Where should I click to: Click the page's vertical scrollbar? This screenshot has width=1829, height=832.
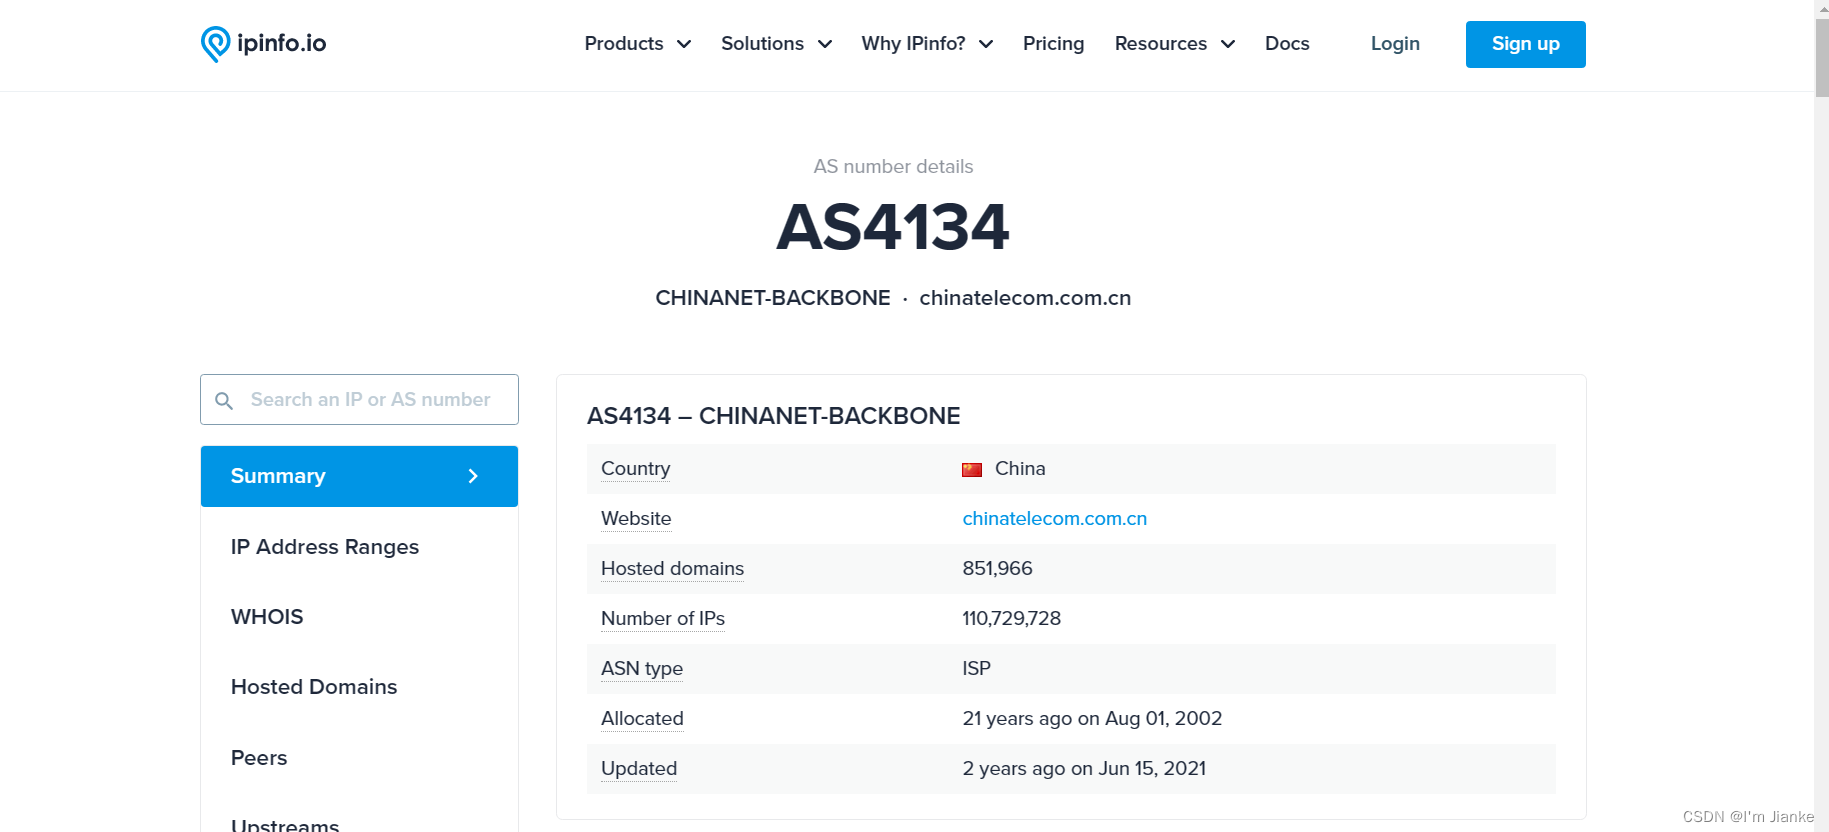click(1821, 400)
